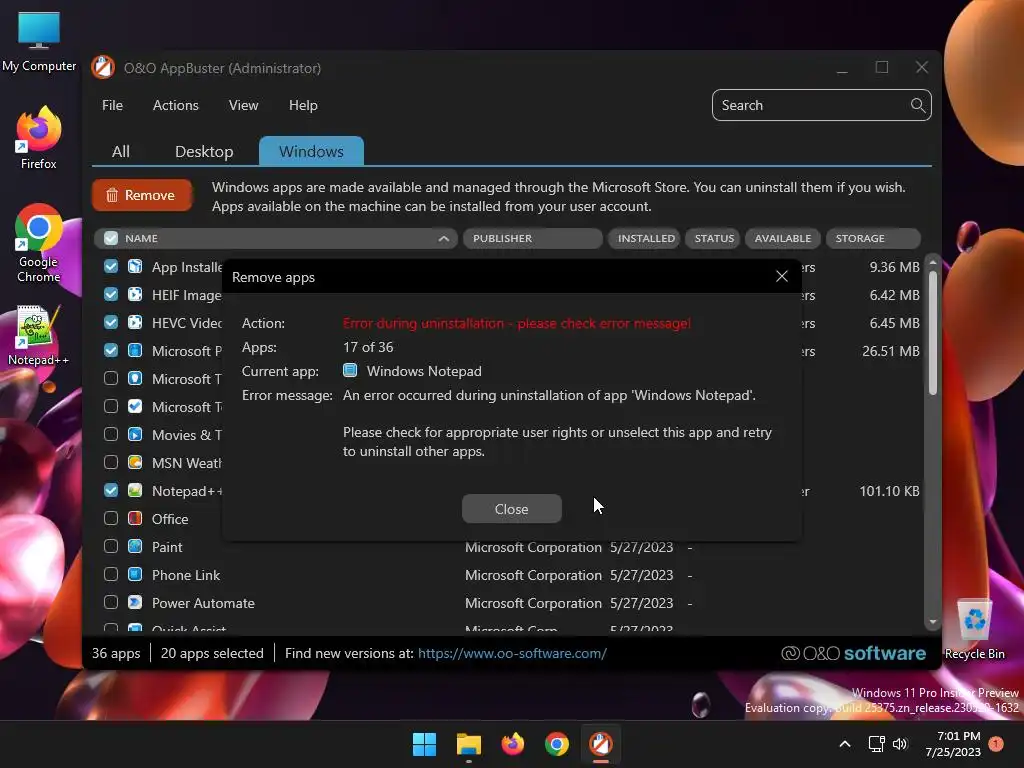Open Google Chrome desktop shortcut
1024x768 pixels.
click(39, 243)
